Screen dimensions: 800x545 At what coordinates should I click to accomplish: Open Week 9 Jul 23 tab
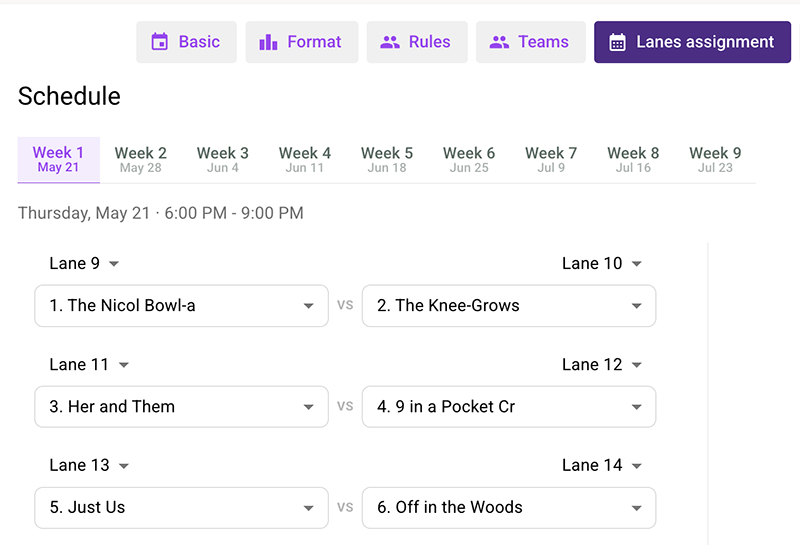tap(715, 159)
